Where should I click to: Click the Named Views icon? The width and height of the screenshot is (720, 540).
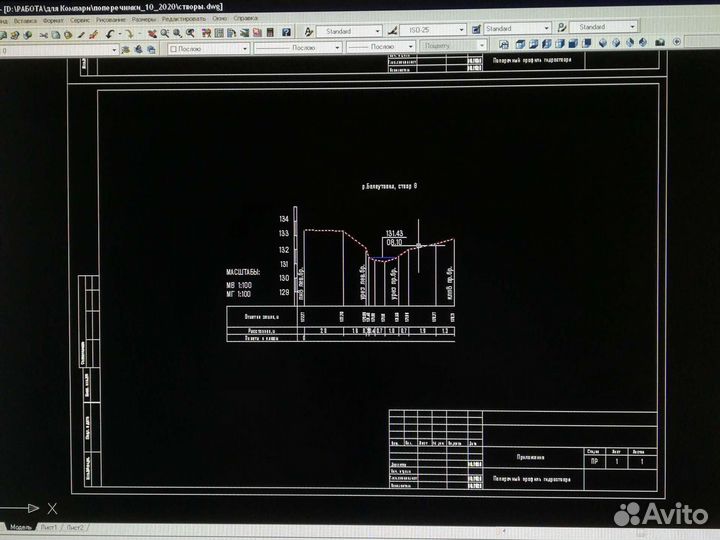pos(504,44)
